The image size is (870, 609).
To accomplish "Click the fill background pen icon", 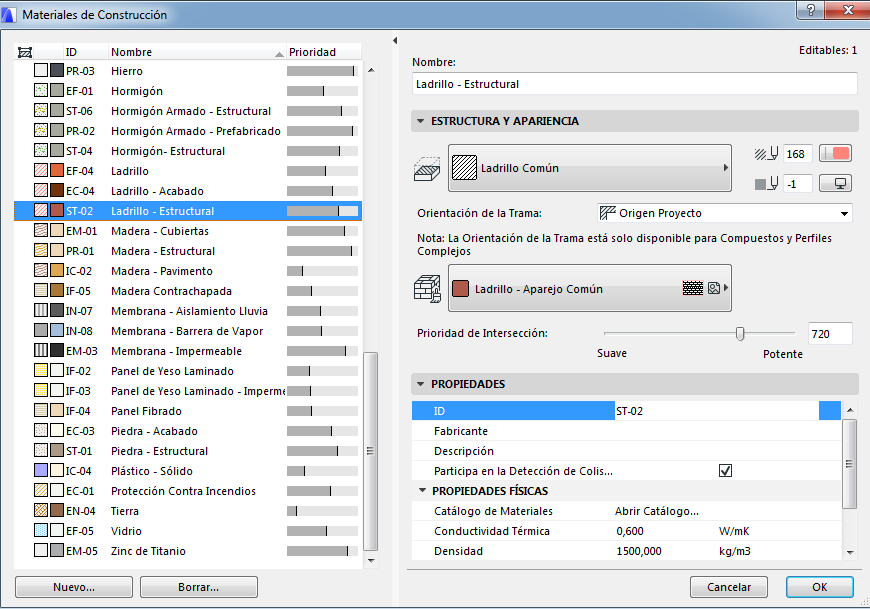I will tap(766, 183).
